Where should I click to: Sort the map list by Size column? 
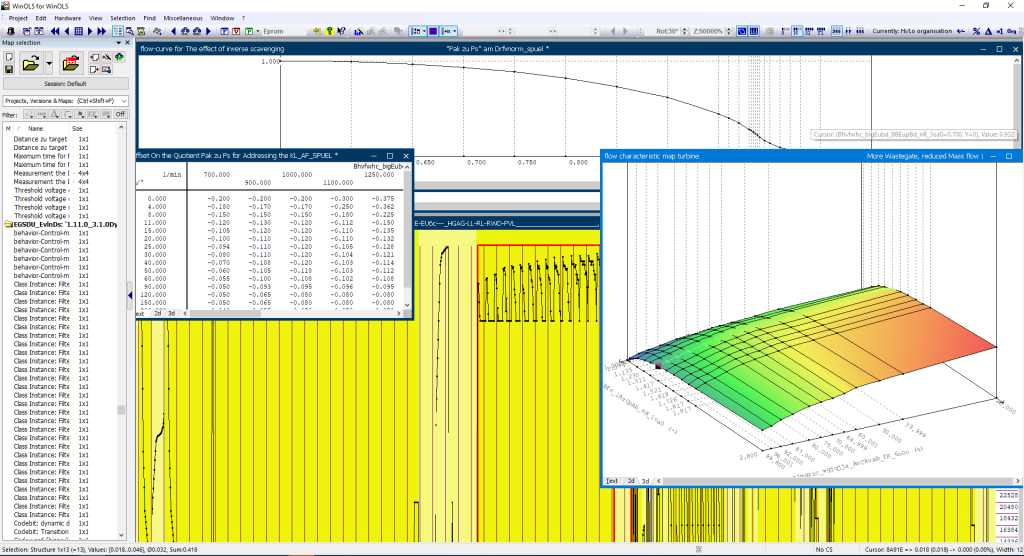tap(77, 129)
